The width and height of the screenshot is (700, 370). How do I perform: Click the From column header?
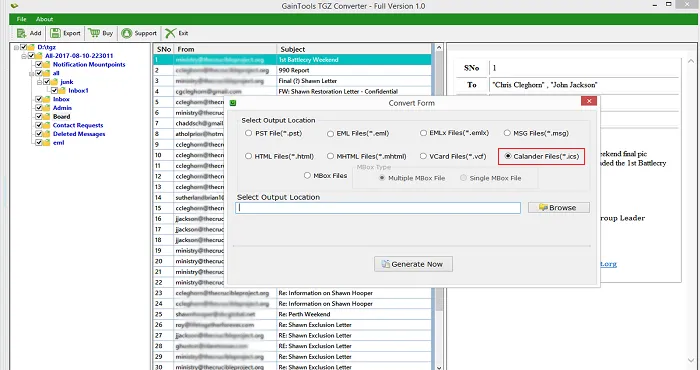225,49
